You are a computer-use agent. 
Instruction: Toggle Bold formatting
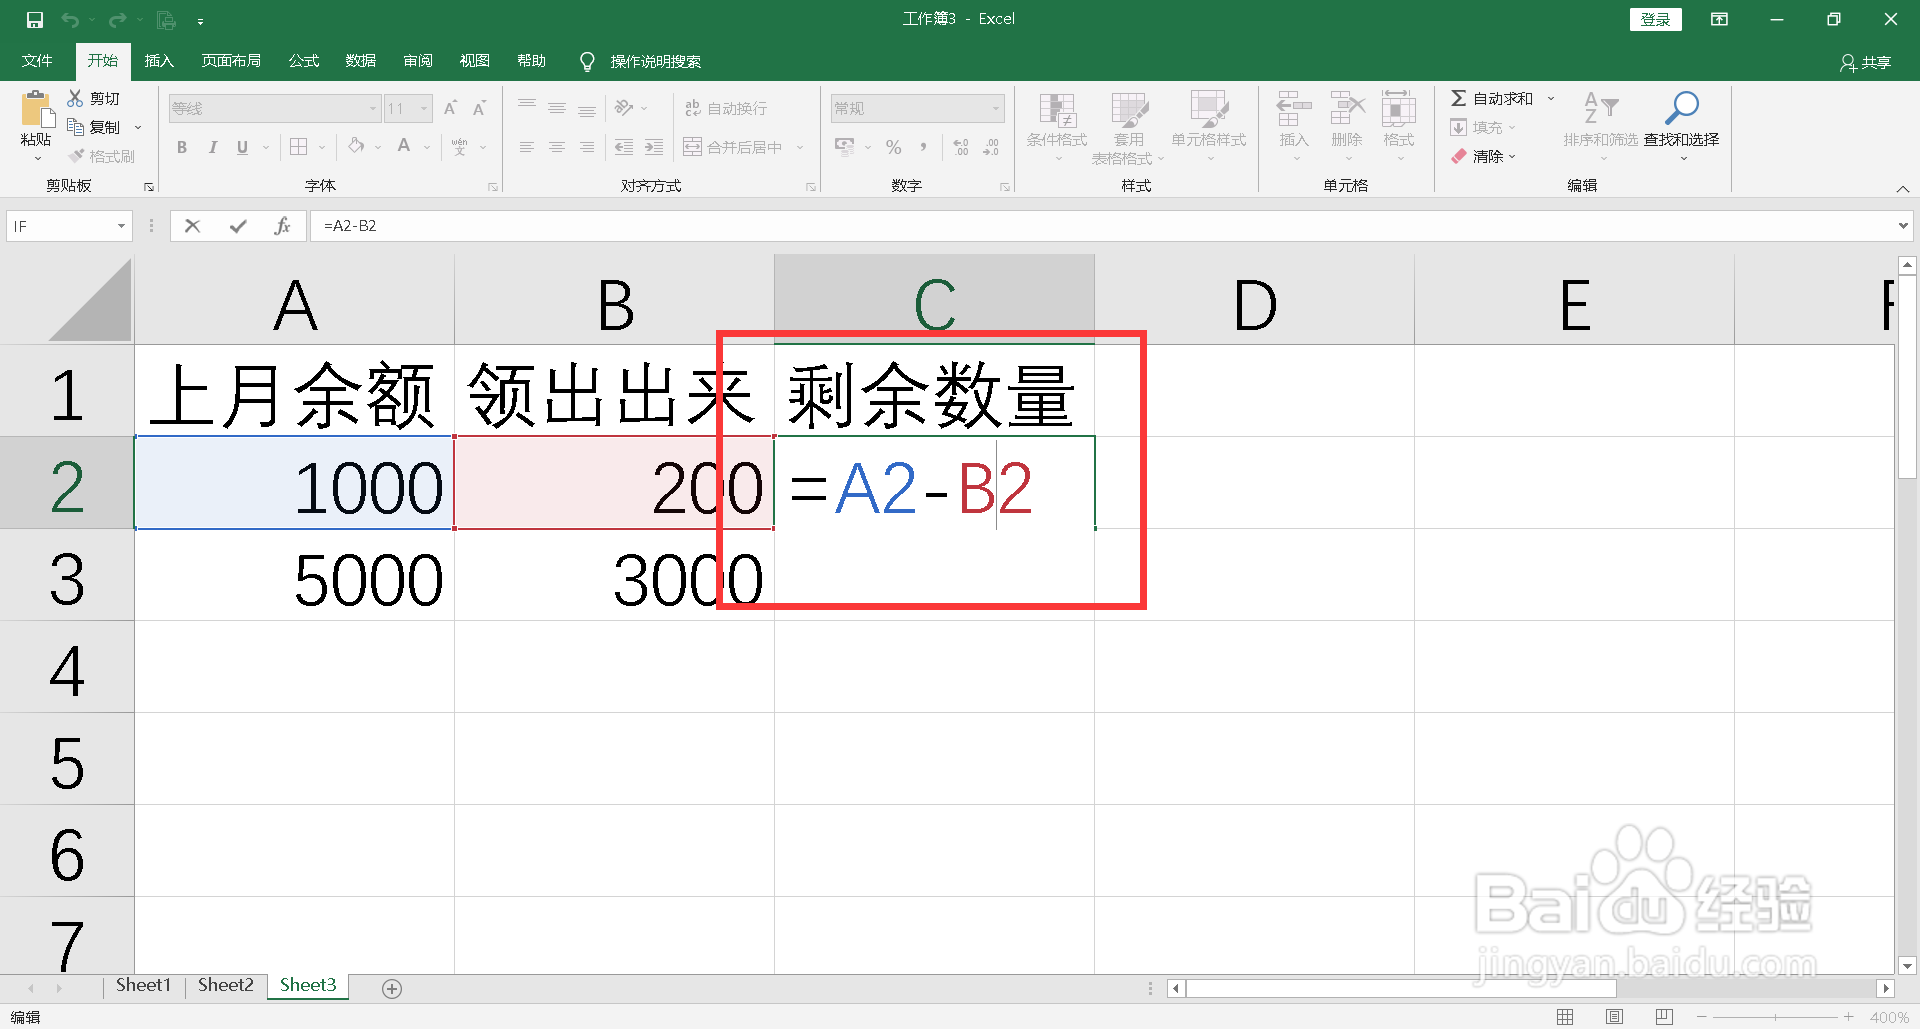[182, 148]
